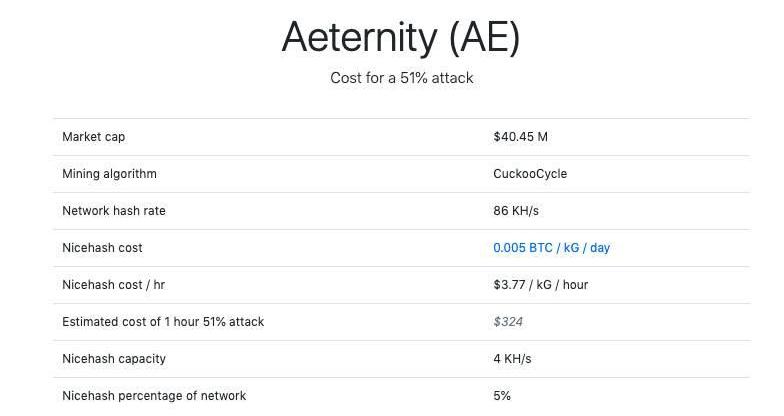This screenshot has height=416, width=784.
Task: Click the Network hash rate label
Action: click(x=113, y=211)
